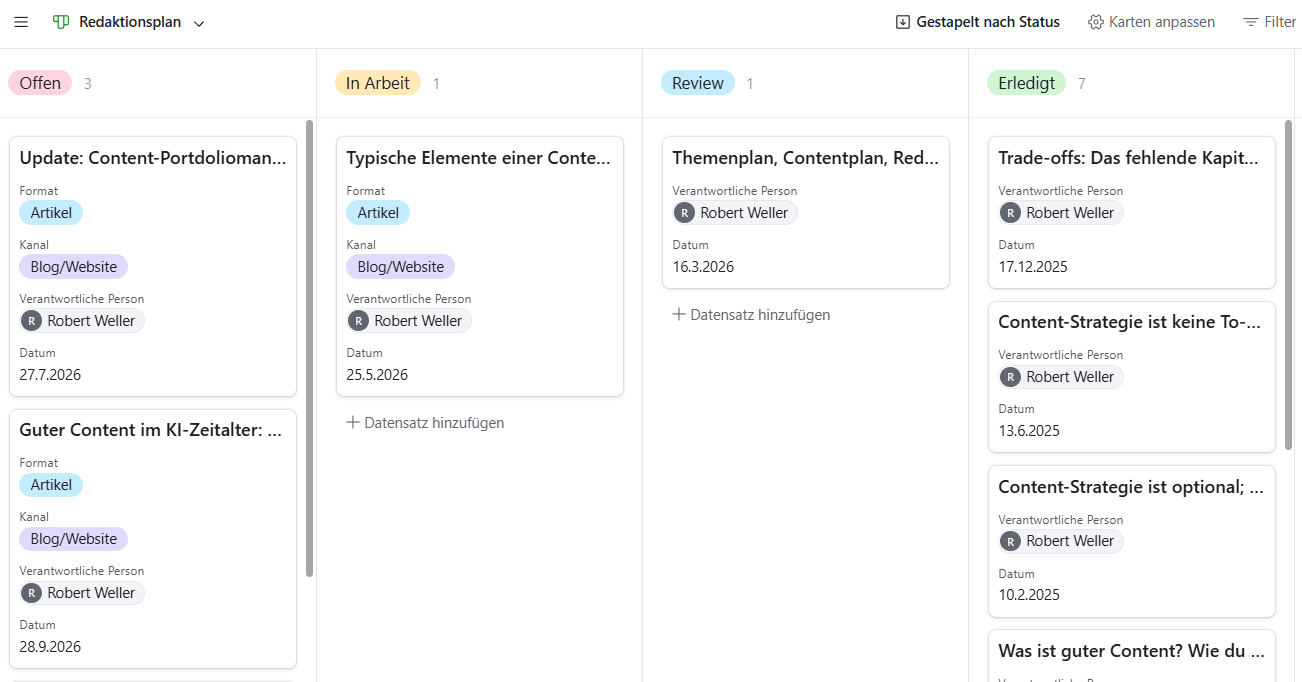Open the Karten anpassen menu
1302x682 pixels.
[1152, 21]
